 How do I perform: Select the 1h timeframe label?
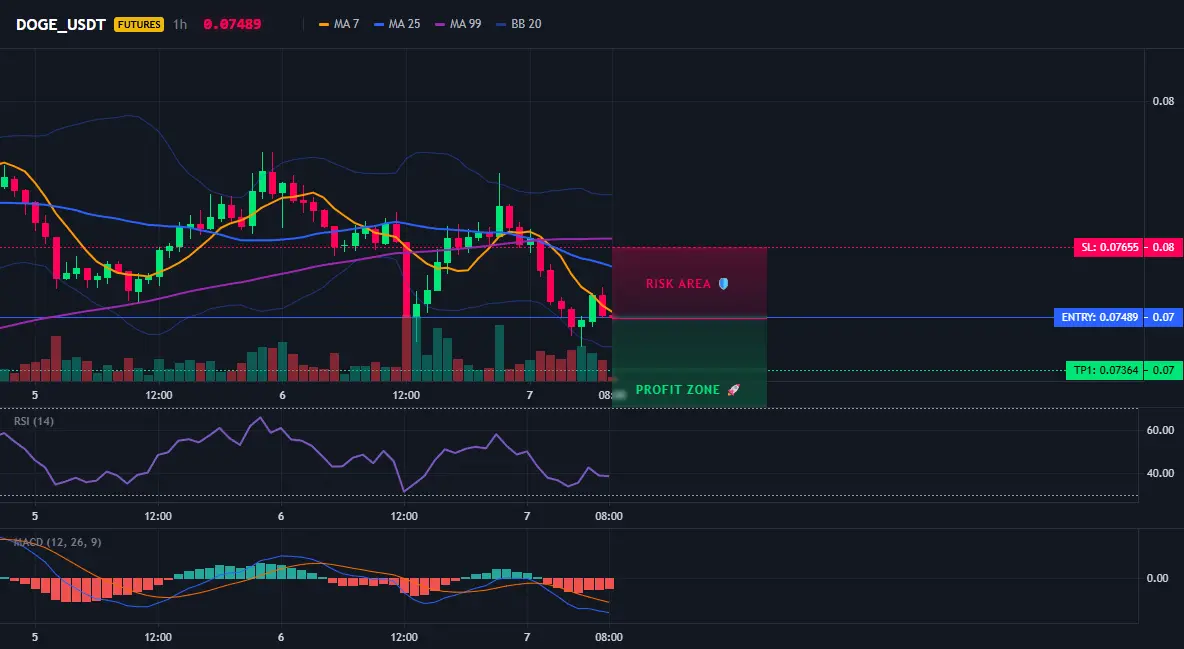point(180,24)
